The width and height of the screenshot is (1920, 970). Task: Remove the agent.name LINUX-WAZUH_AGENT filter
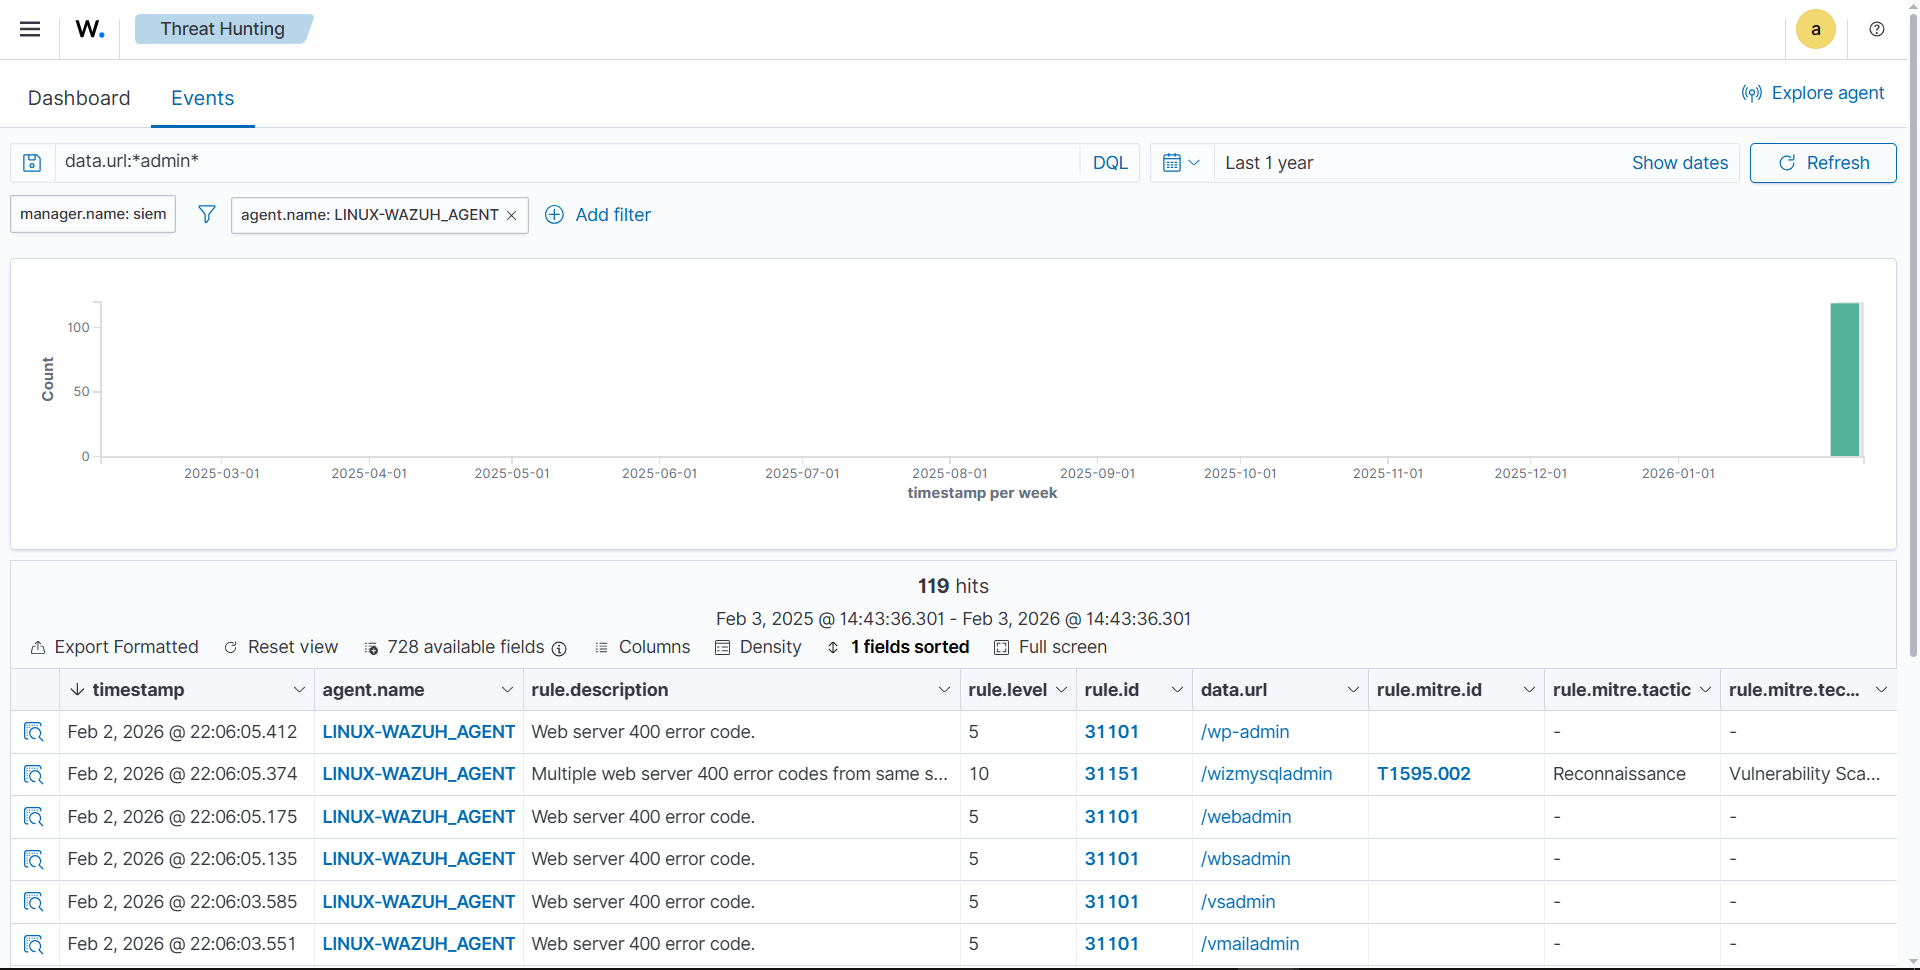(x=512, y=215)
